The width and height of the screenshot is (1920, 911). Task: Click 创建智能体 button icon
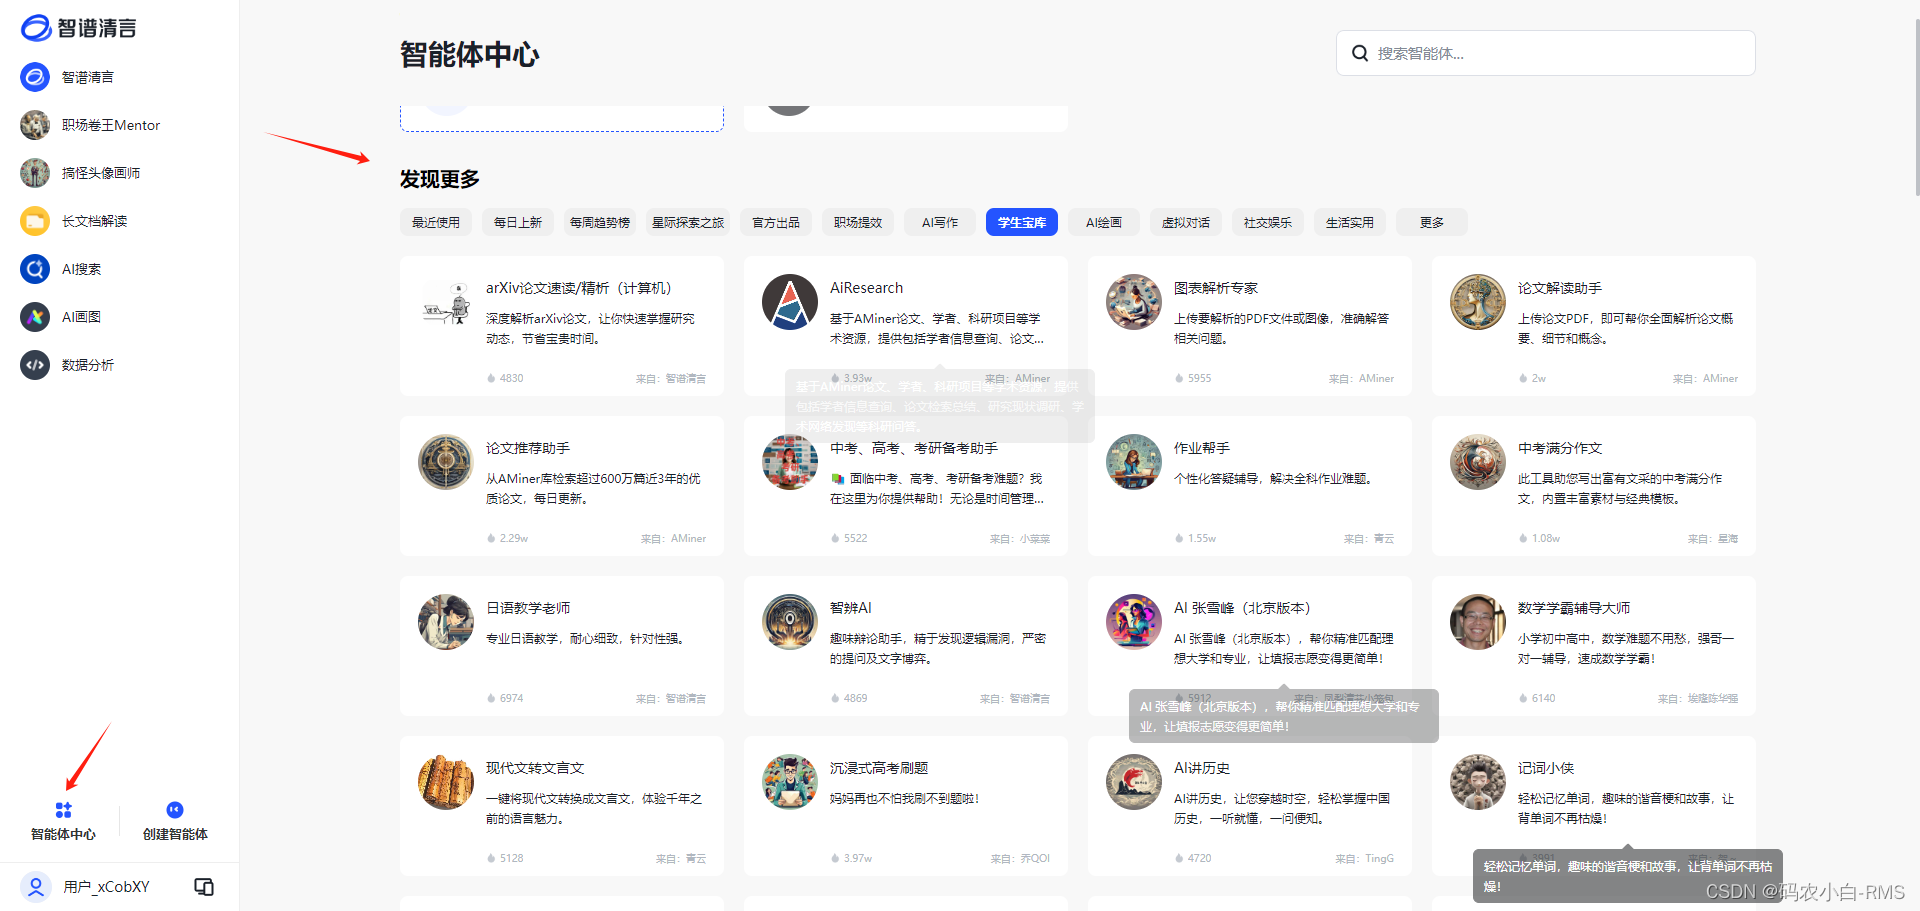tap(175, 810)
